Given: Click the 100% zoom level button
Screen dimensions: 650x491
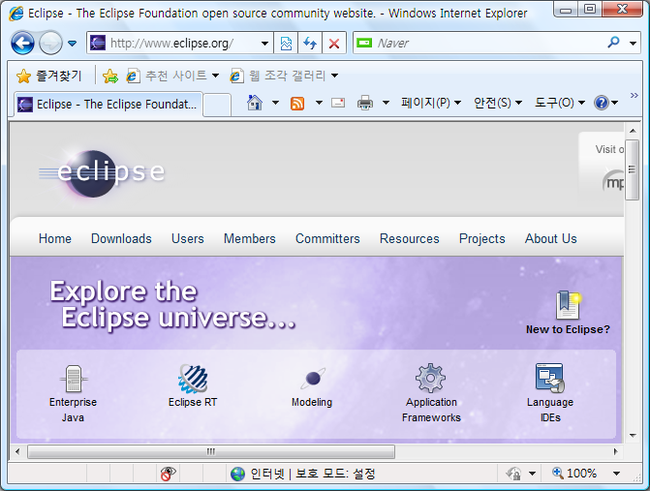Looking at the screenshot, I should [574, 473].
